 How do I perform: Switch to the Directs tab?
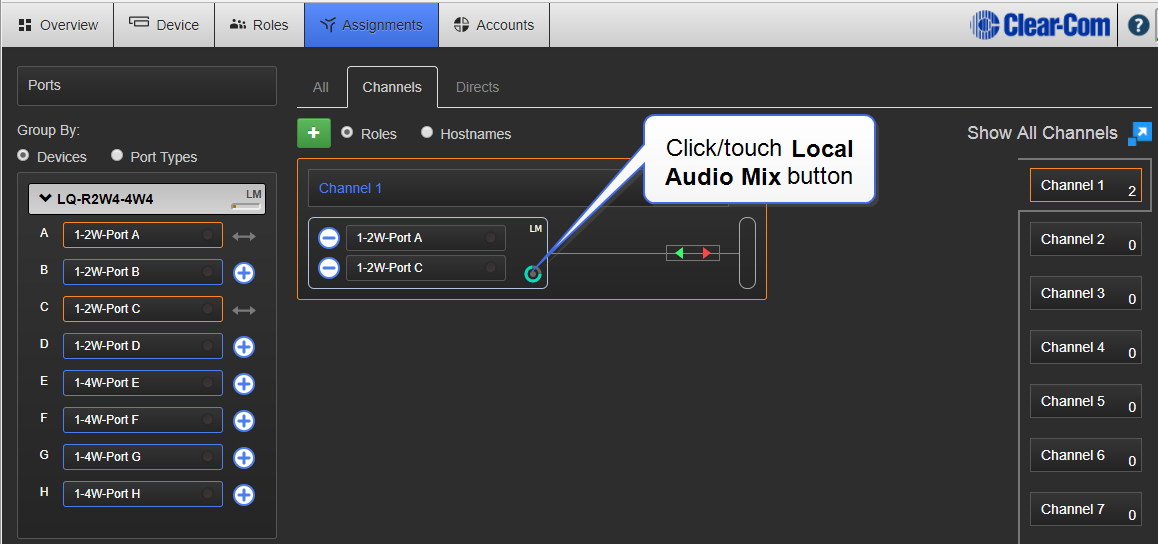click(477, 87)
